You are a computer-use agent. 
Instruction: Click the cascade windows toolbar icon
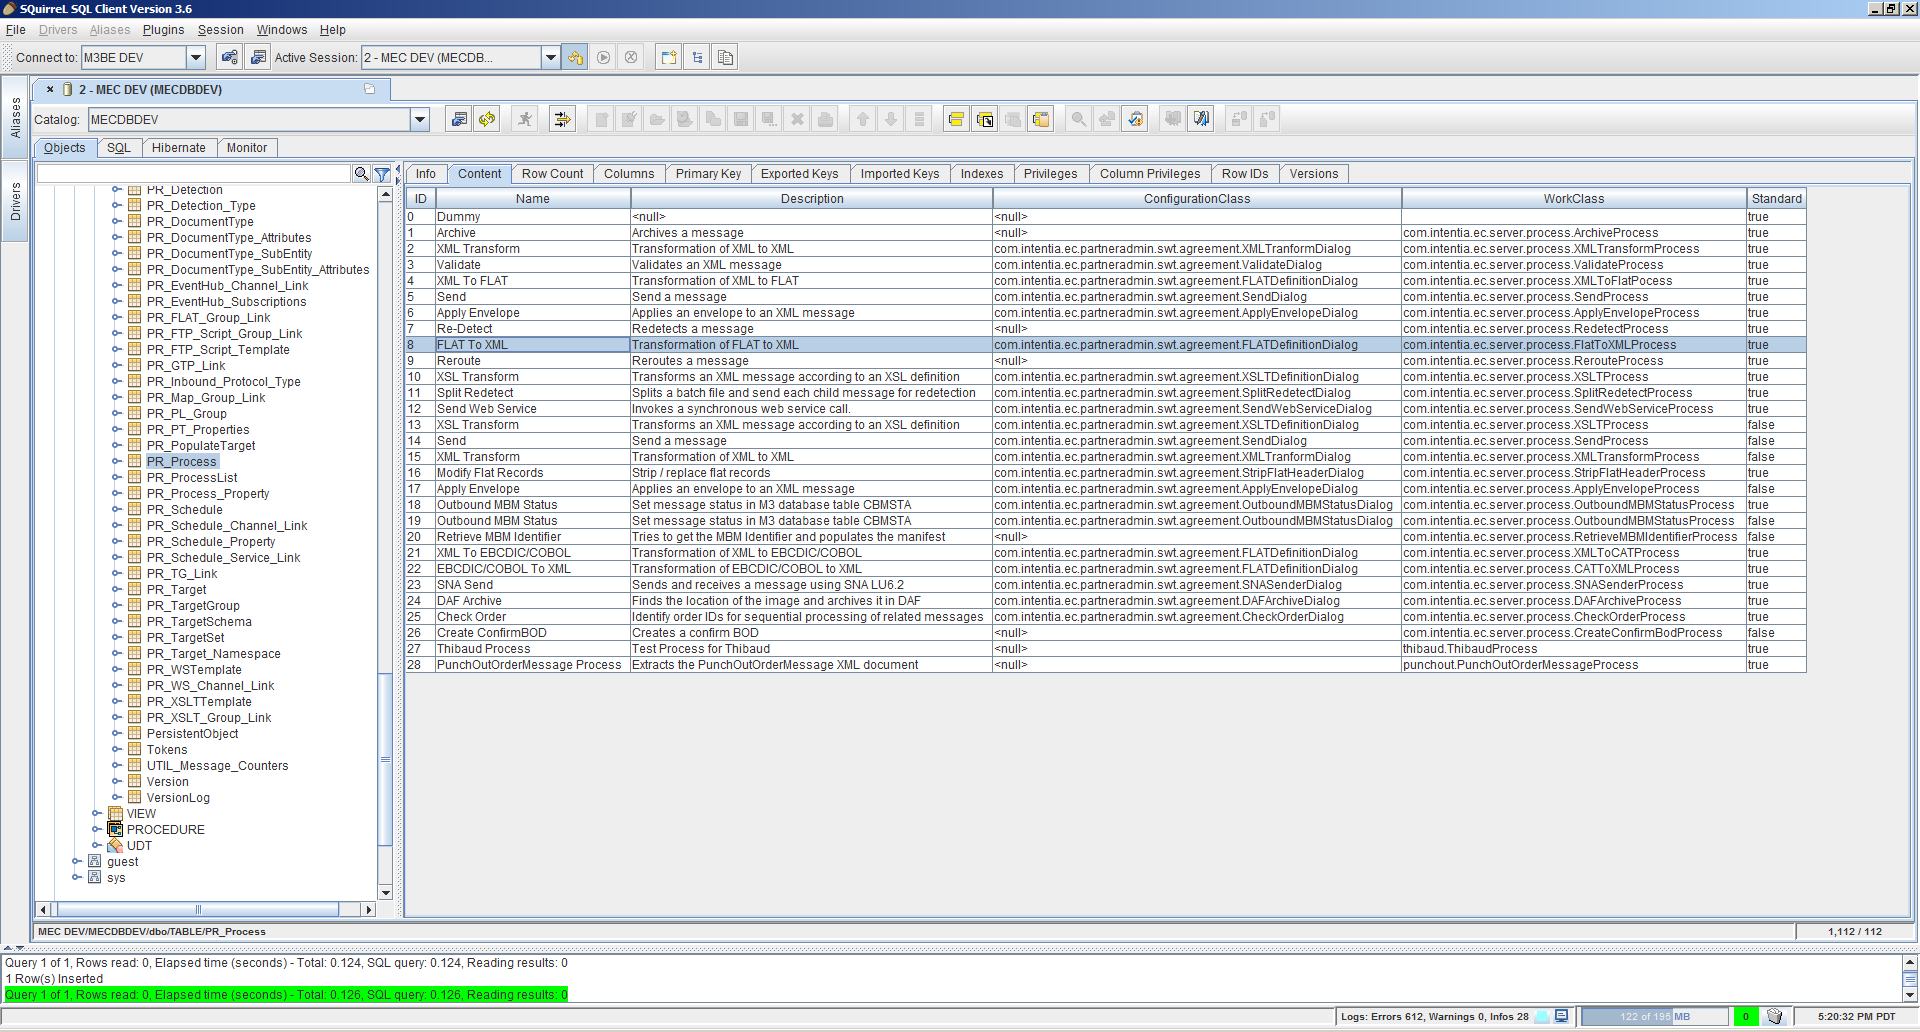coord(725,57)
